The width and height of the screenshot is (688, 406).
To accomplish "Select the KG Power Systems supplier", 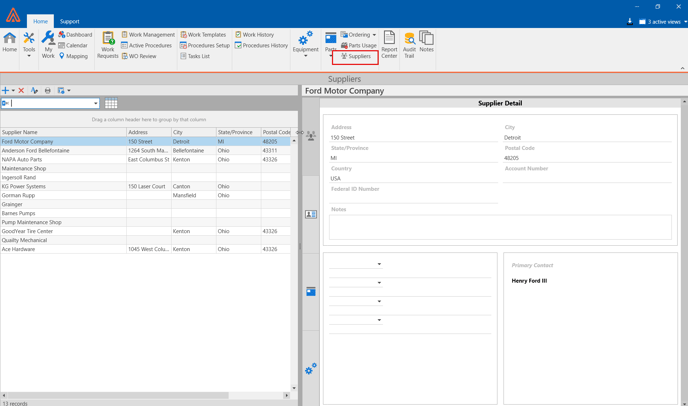I will tap(145, 187).
